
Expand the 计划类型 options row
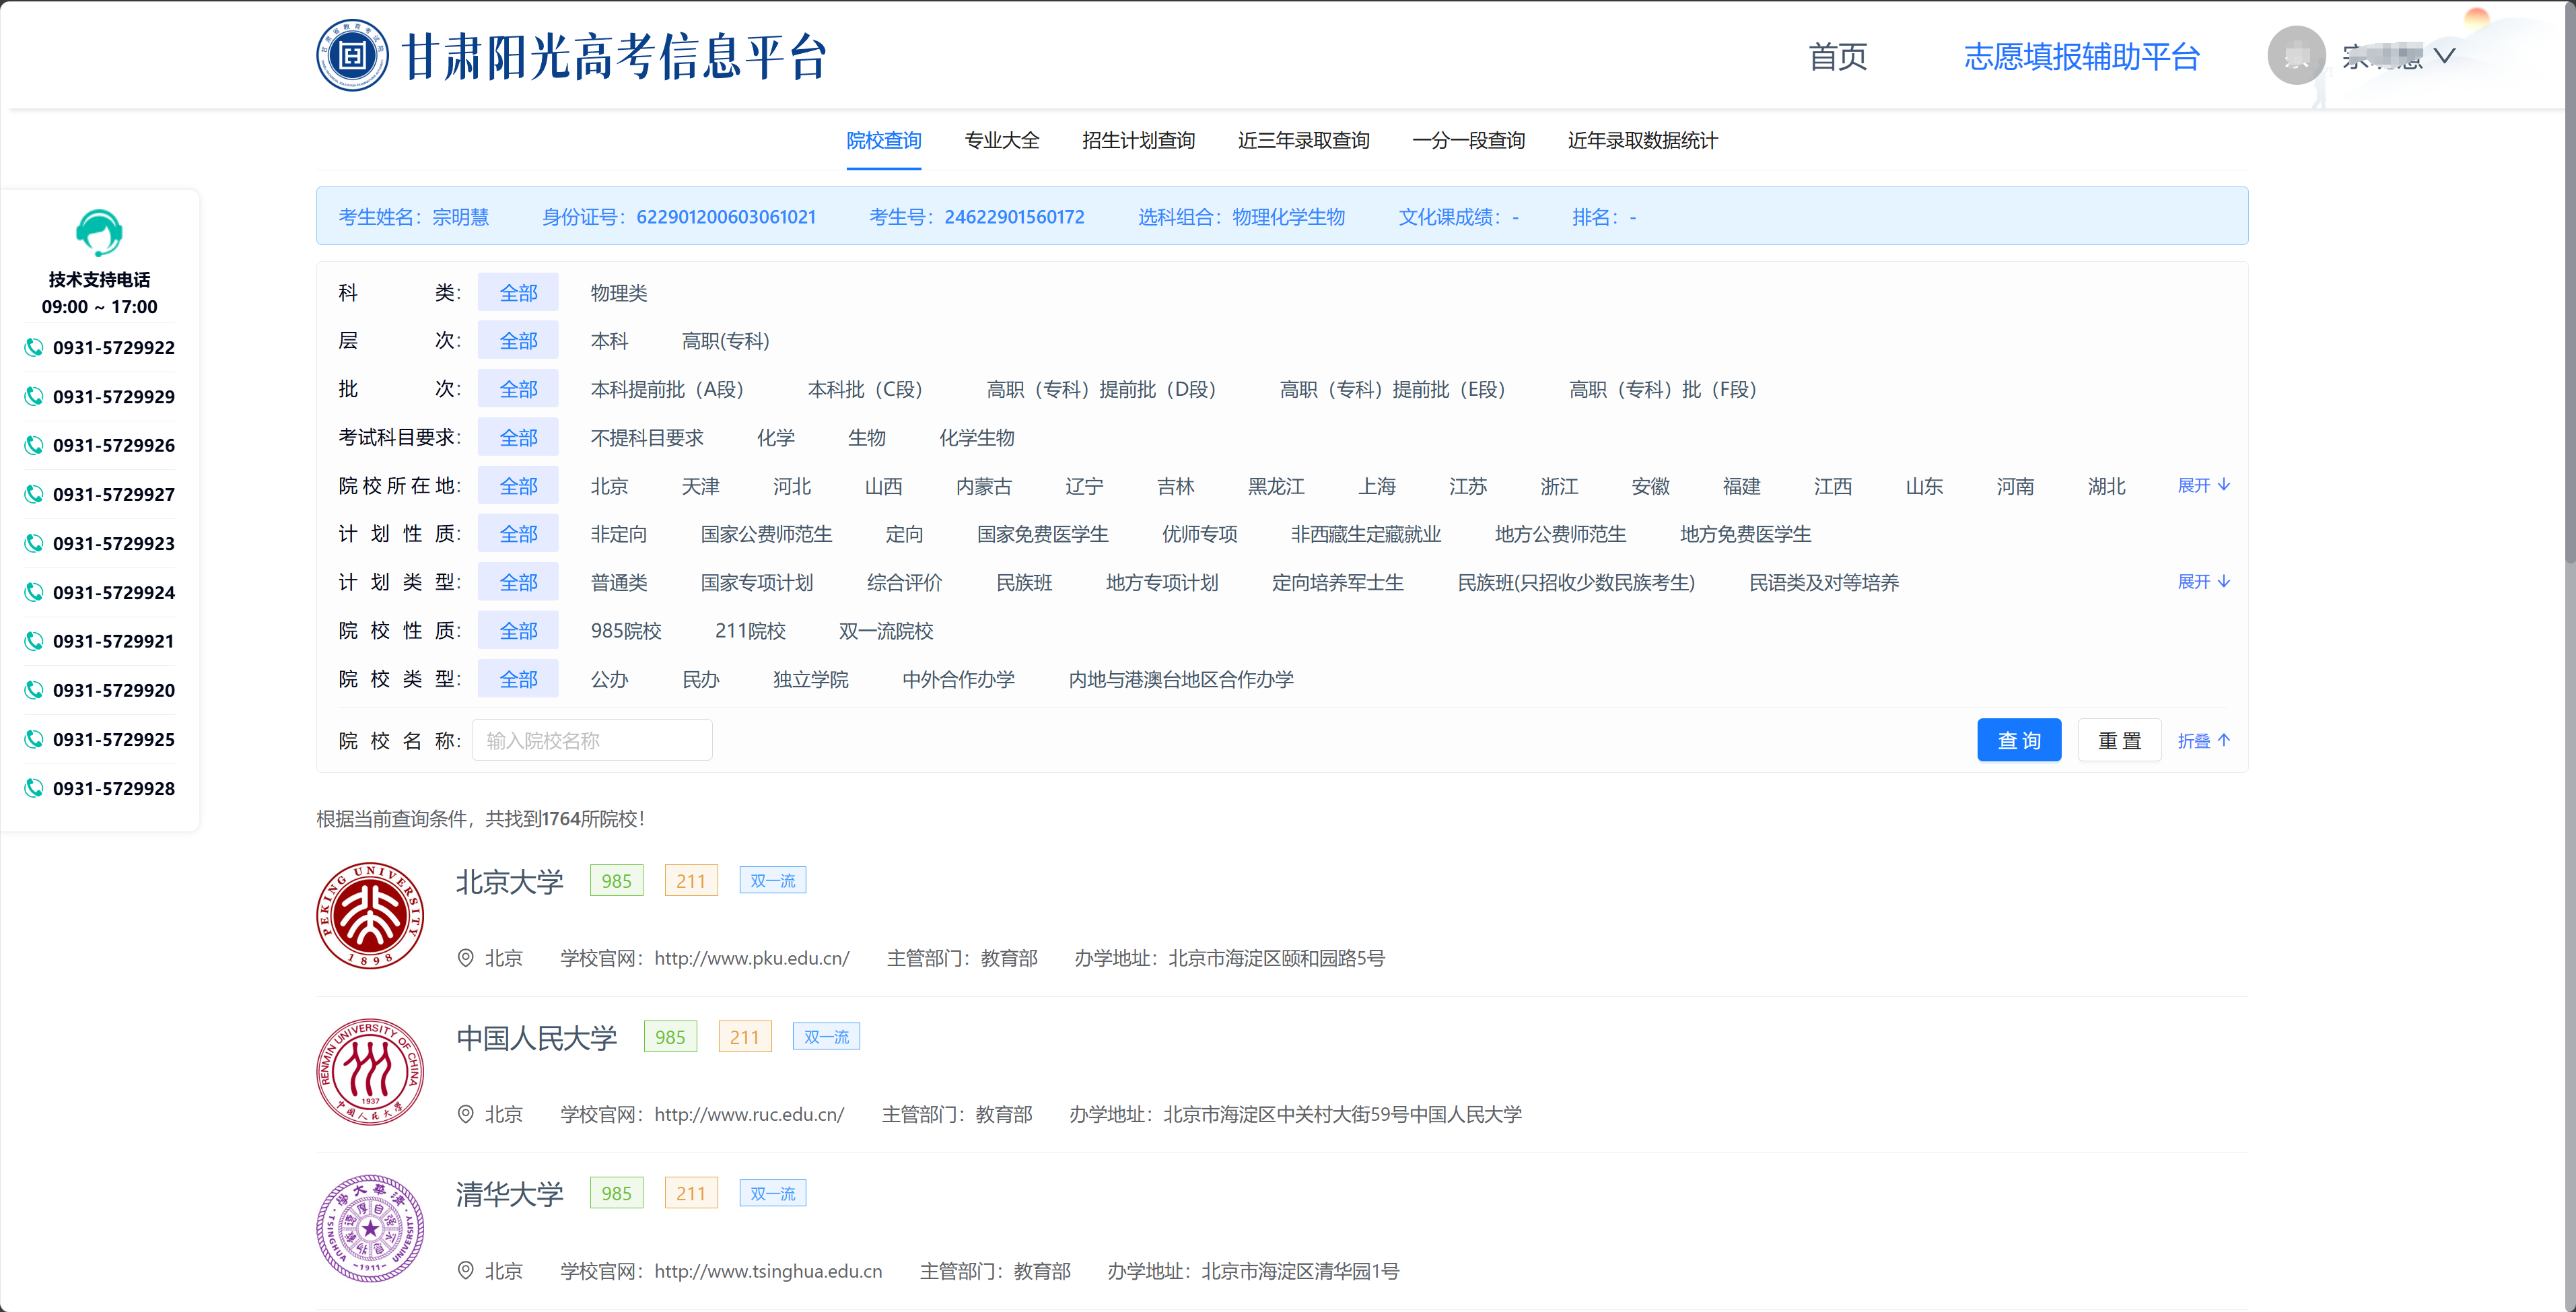click(2203, 582)
